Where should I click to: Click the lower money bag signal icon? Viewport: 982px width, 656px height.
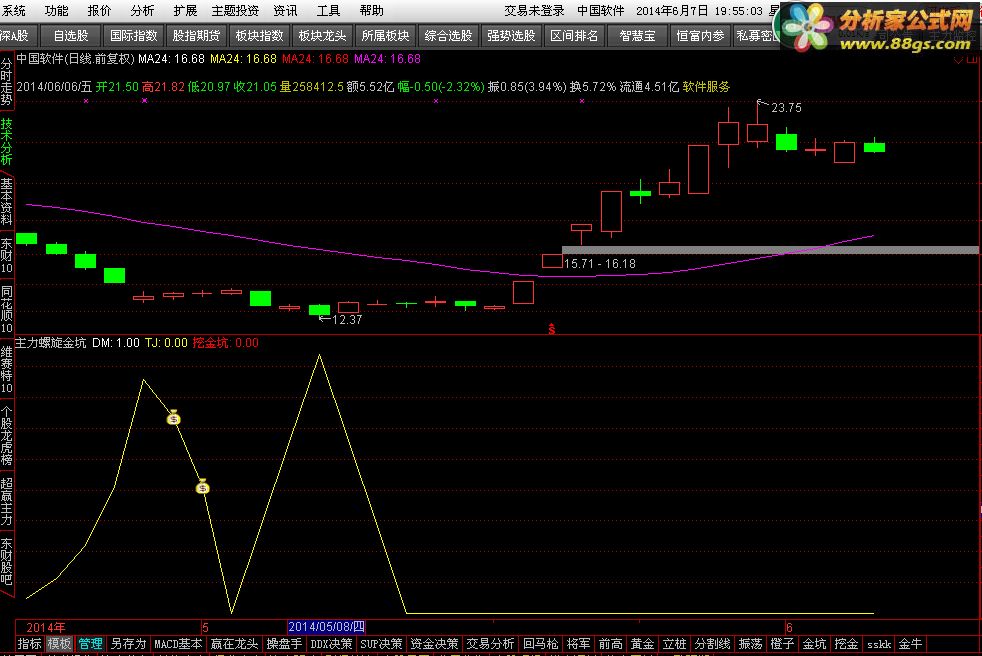click(202, 487)
